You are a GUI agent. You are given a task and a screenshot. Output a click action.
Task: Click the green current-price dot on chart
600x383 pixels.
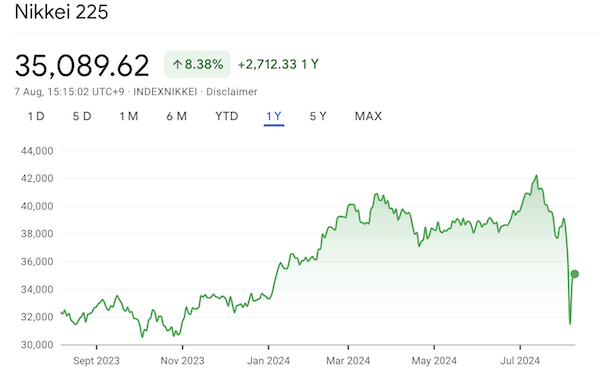pos(574,274)
